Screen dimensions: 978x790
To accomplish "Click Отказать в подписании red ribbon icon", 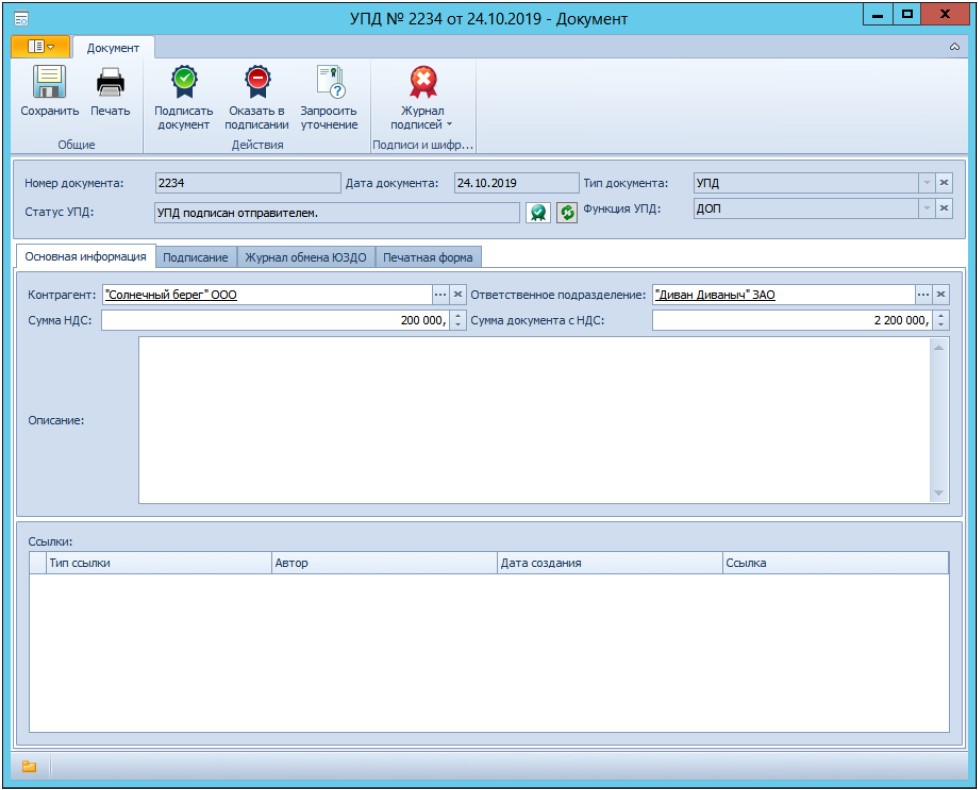I will pyautogui.click(x=257, y=82).
